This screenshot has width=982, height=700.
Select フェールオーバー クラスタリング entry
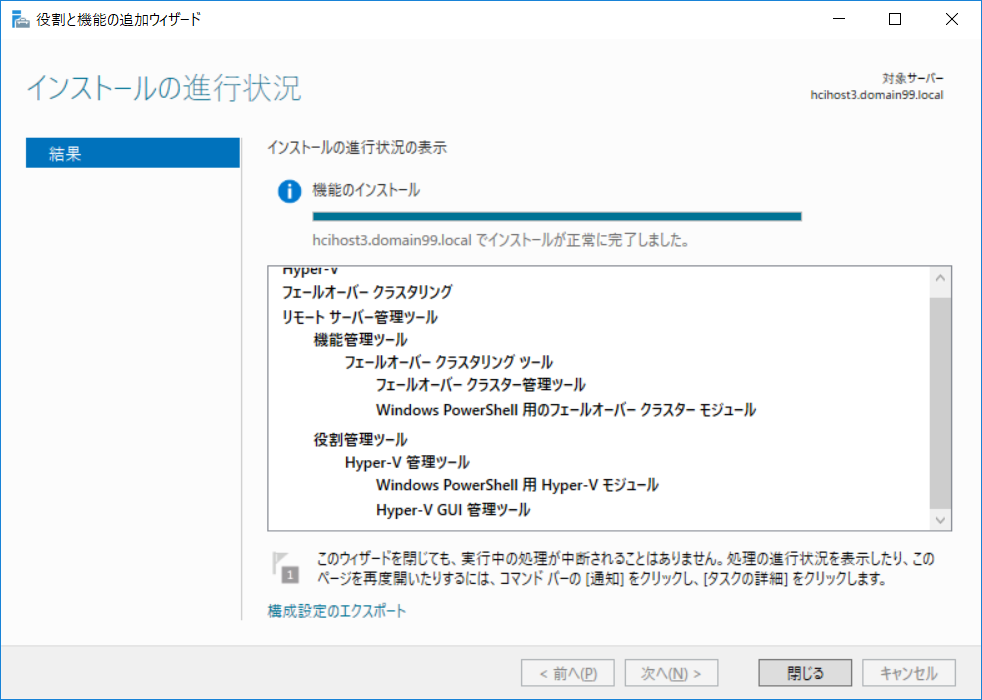(367, 292)
